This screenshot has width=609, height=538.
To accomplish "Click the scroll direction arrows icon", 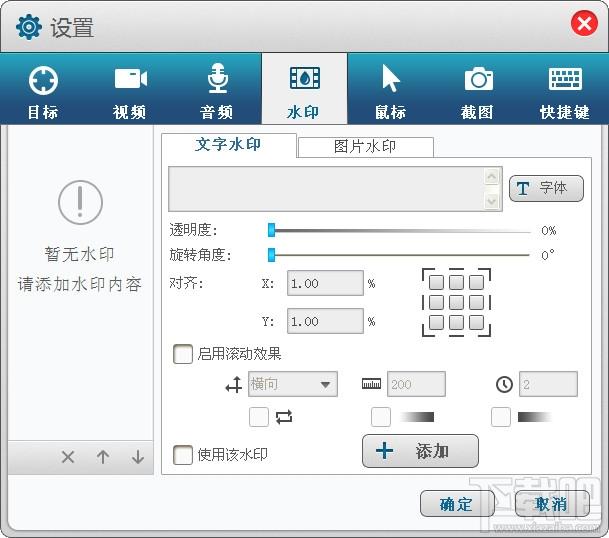I will 234,385.
